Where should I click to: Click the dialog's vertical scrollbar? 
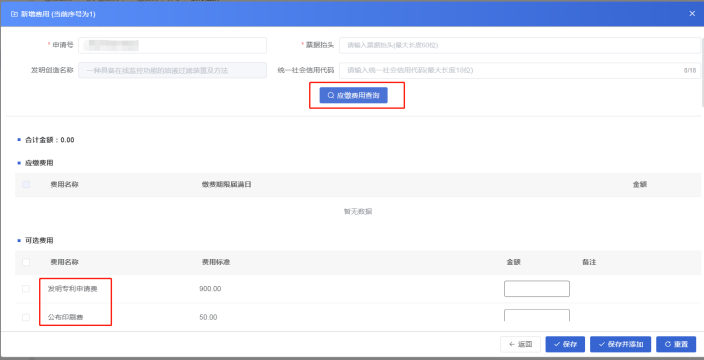point(702,72)
